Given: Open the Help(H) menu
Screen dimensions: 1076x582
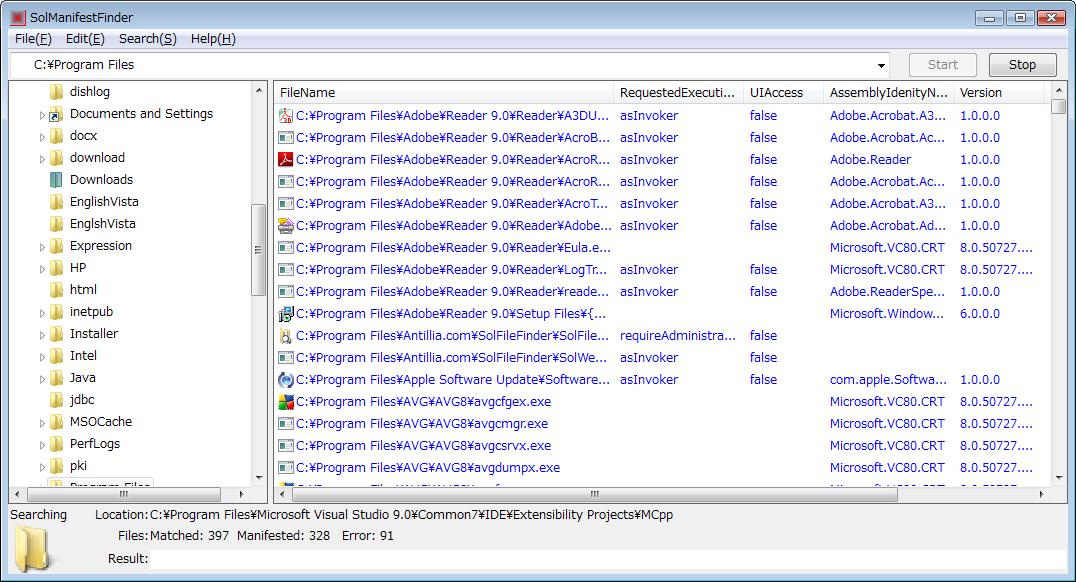Looking at the screenshot, I should coord(213,39).
